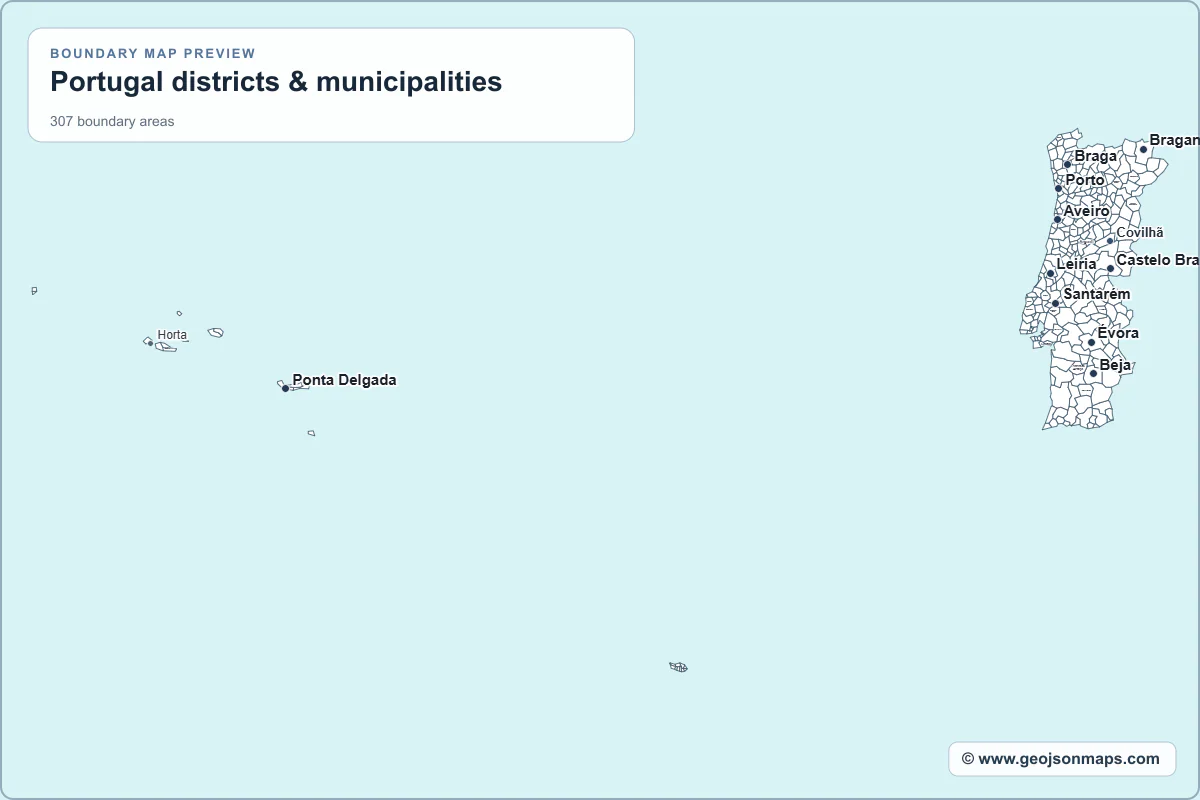Select the westernmost Azores island outline
The height and width of the screenshot is (800, 1200).
pos(34,291)
